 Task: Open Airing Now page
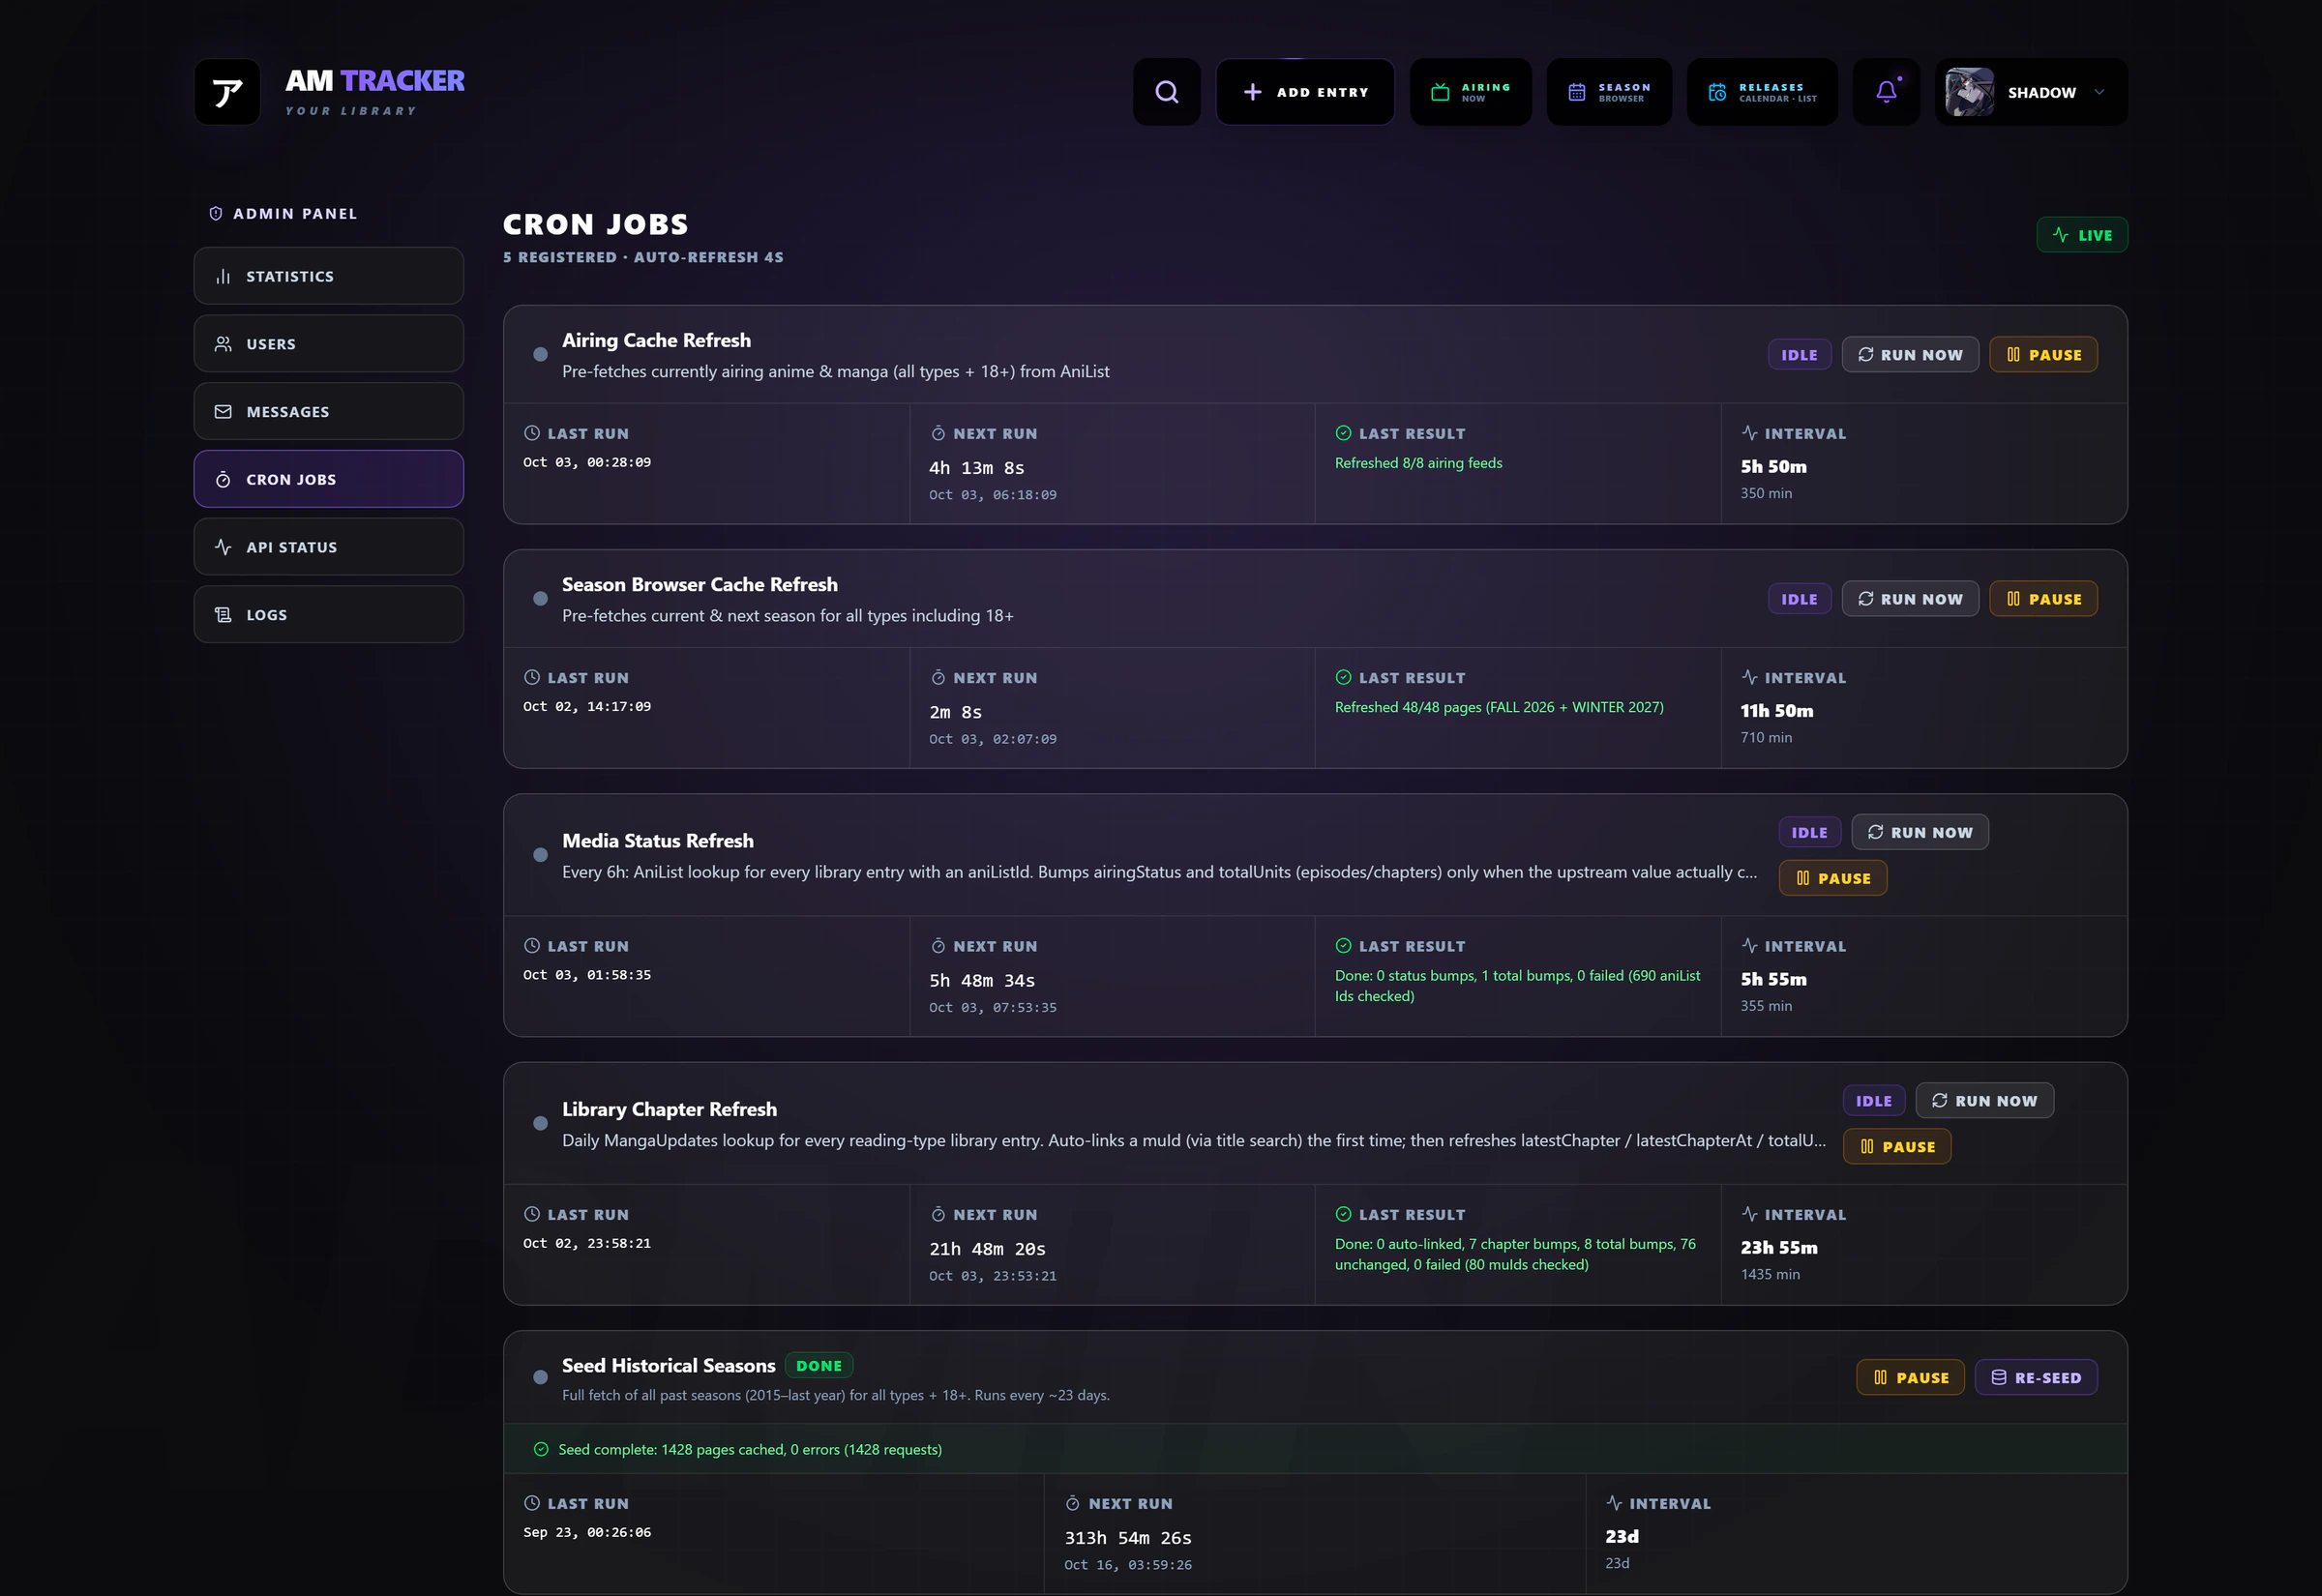coord(1470,92)
